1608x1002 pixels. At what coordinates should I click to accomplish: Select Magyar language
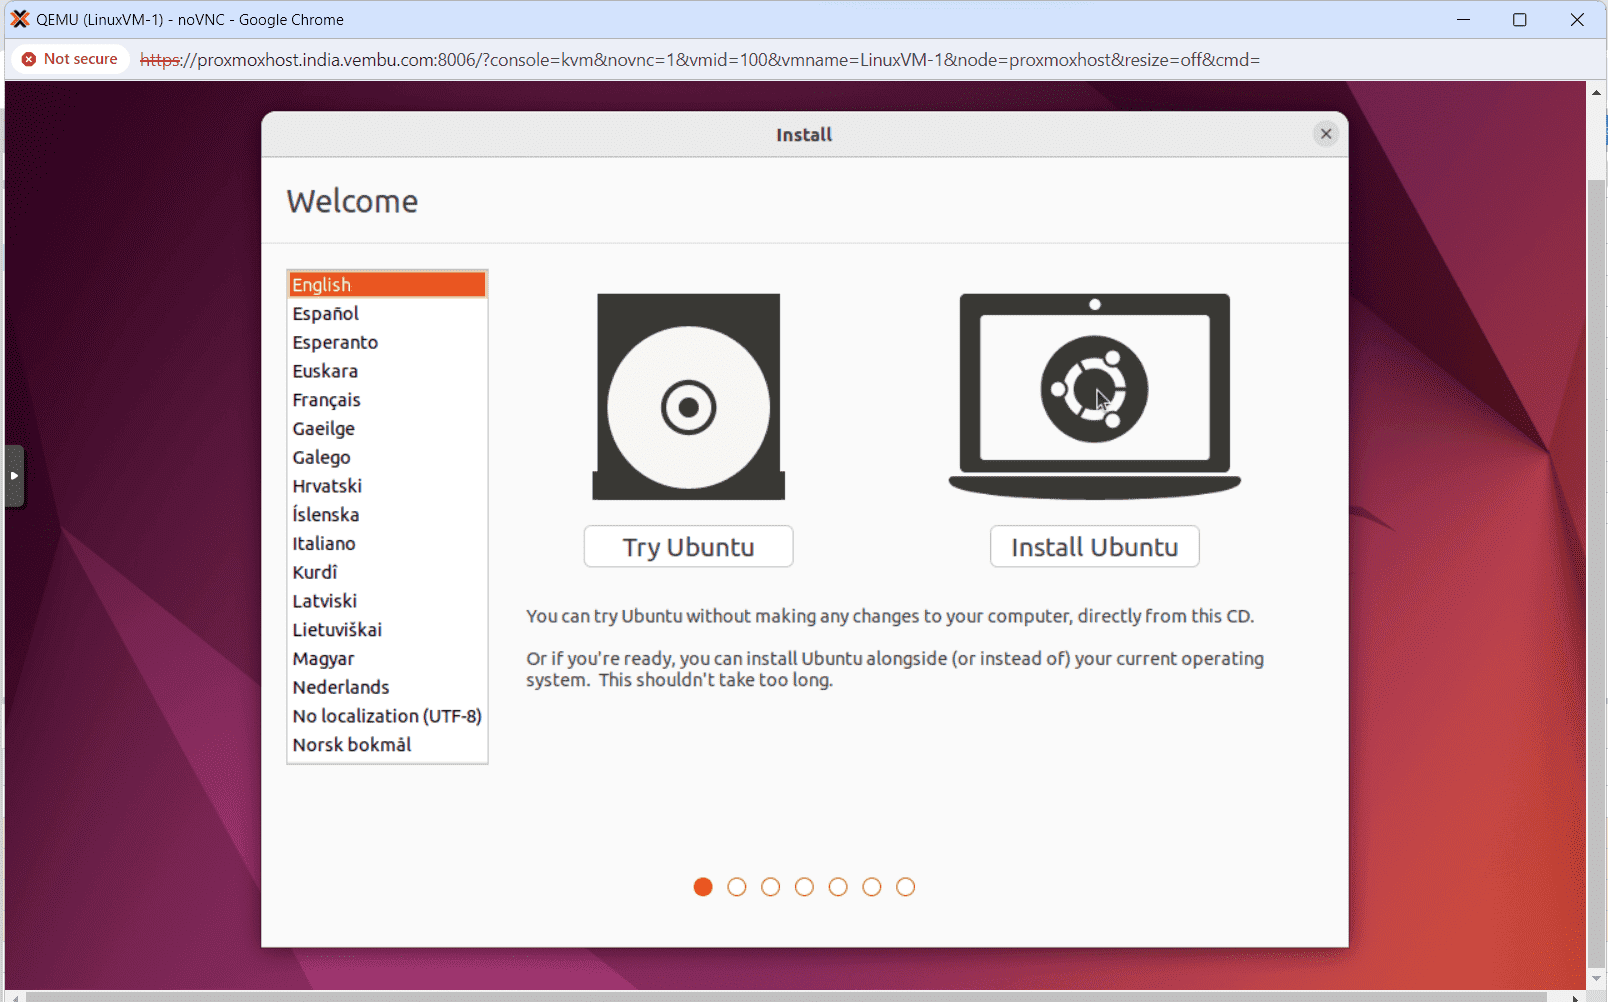click(x=387, y=659)
